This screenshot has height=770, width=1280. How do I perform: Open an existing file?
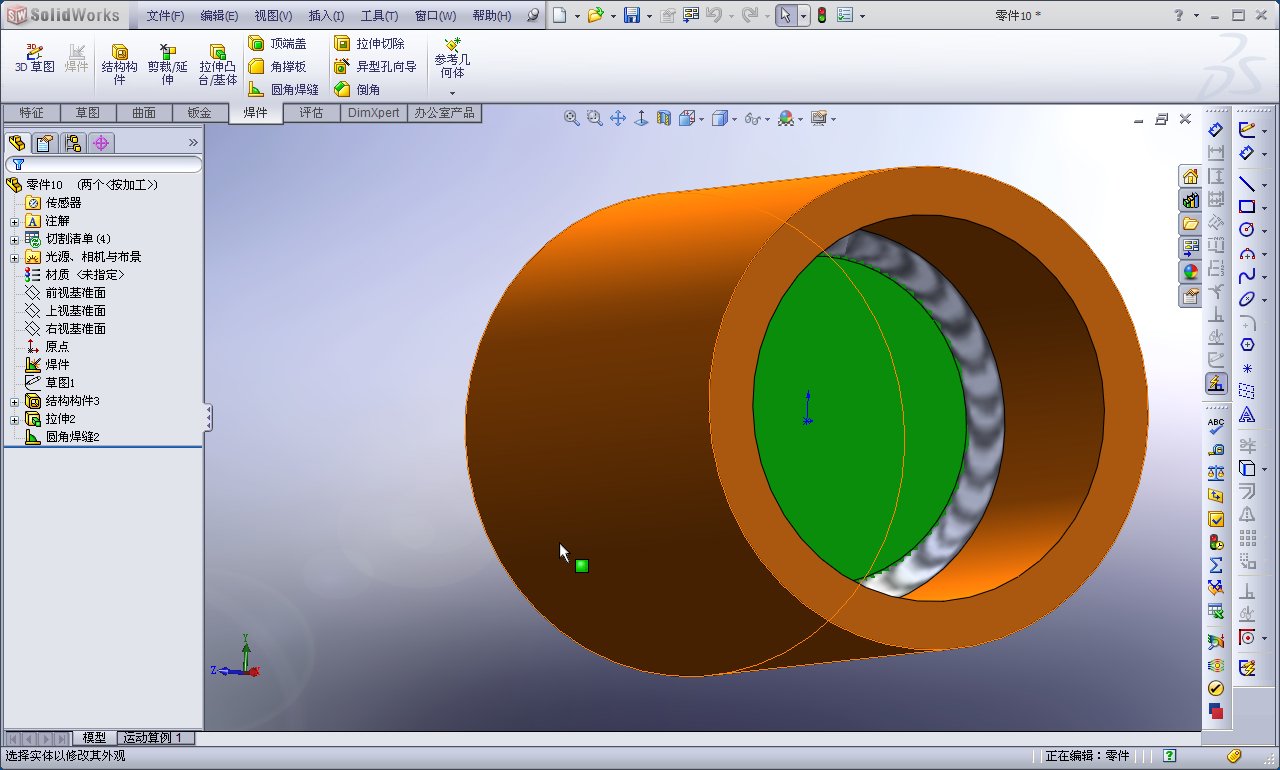click(595, 15)
